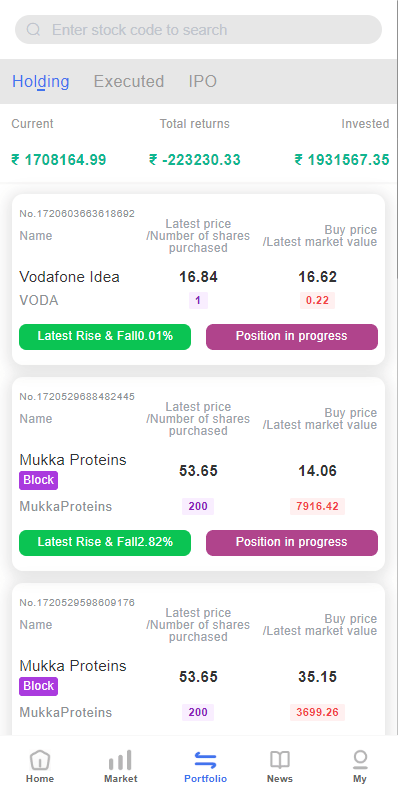398x792 pixels.
Task: Click the Total returns amount -223230.33
Action: 195,160
